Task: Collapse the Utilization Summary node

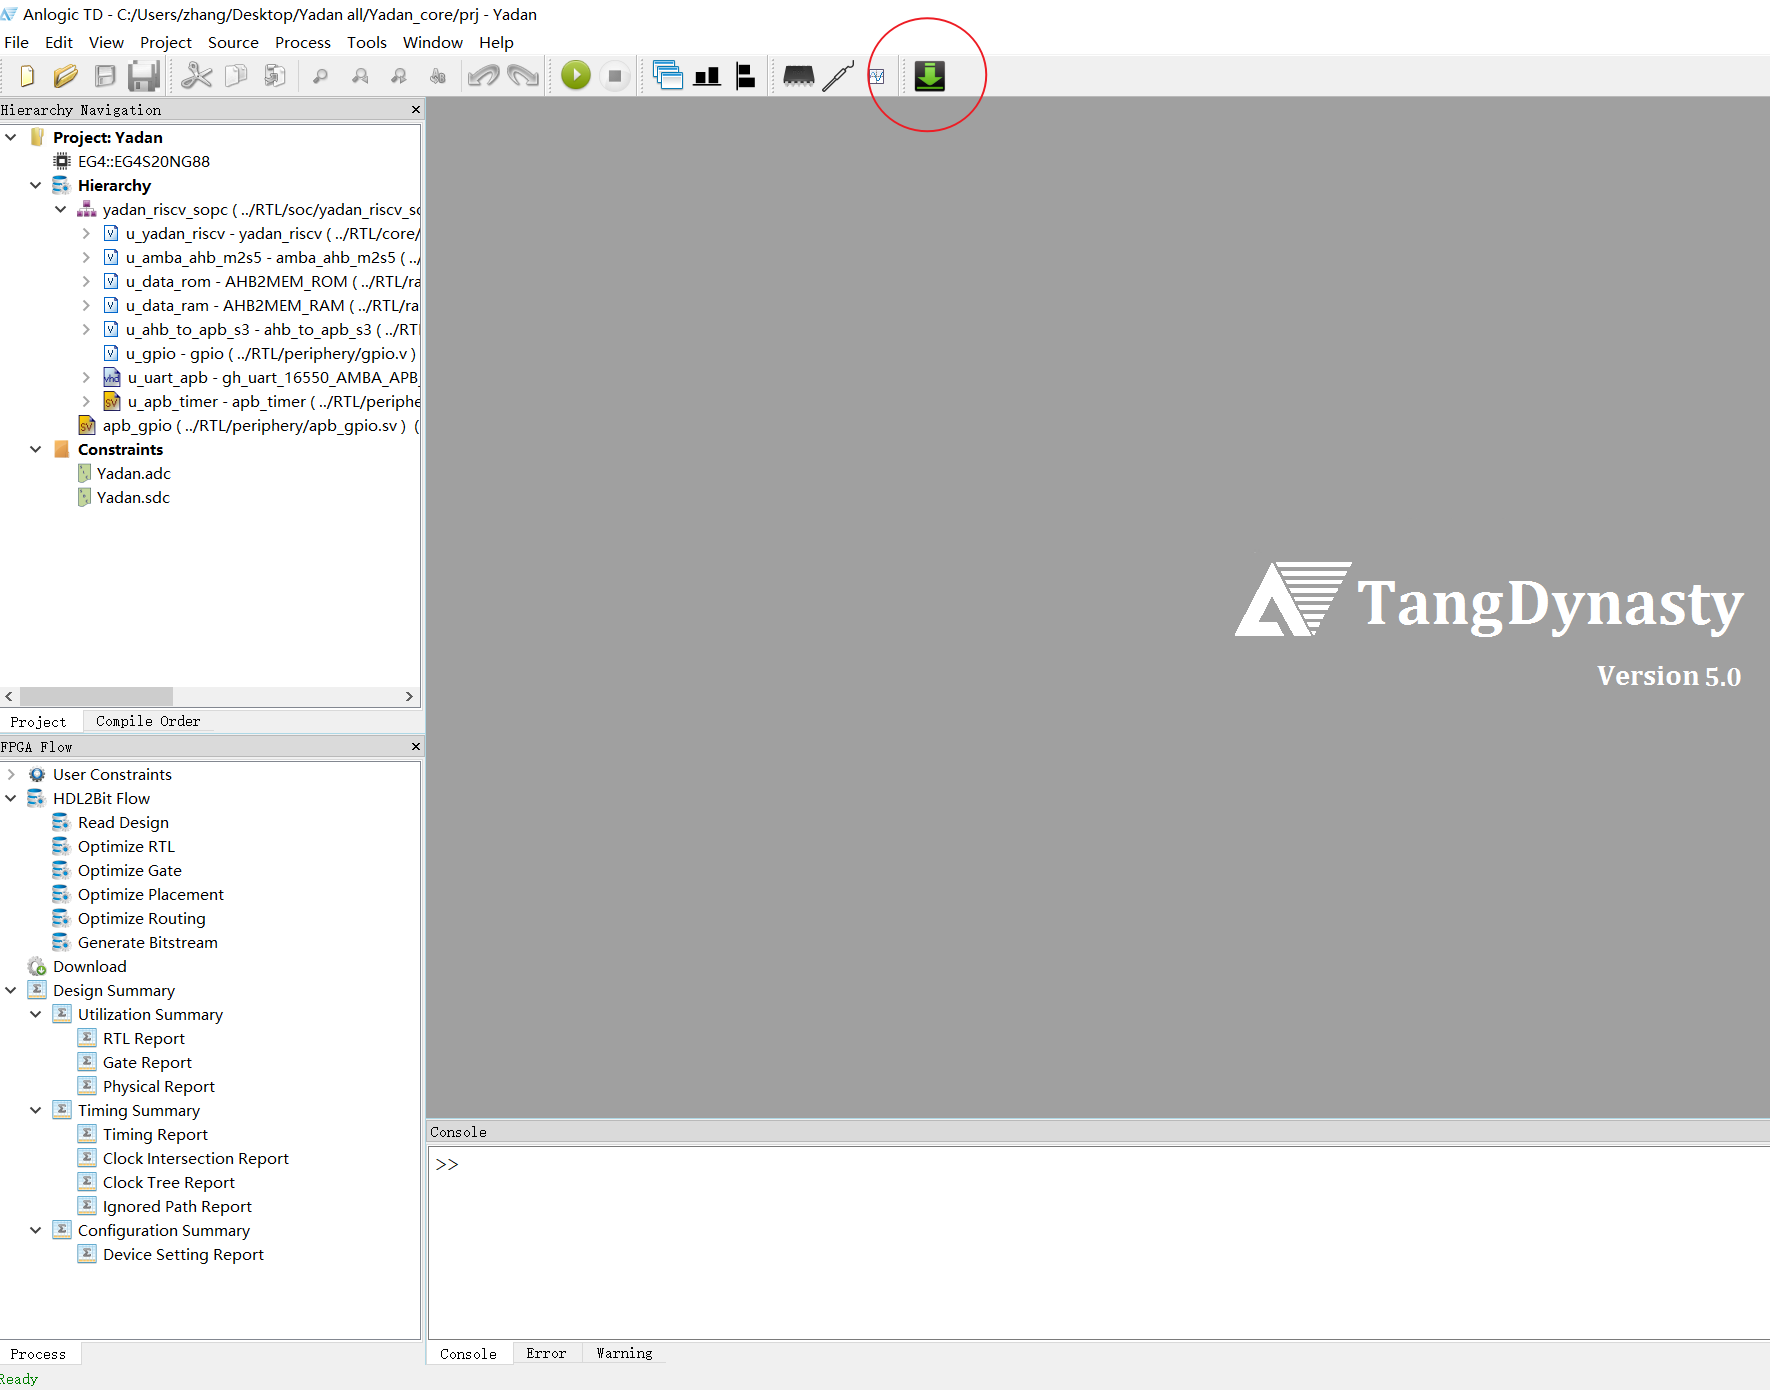Action: click(36, 1014)
